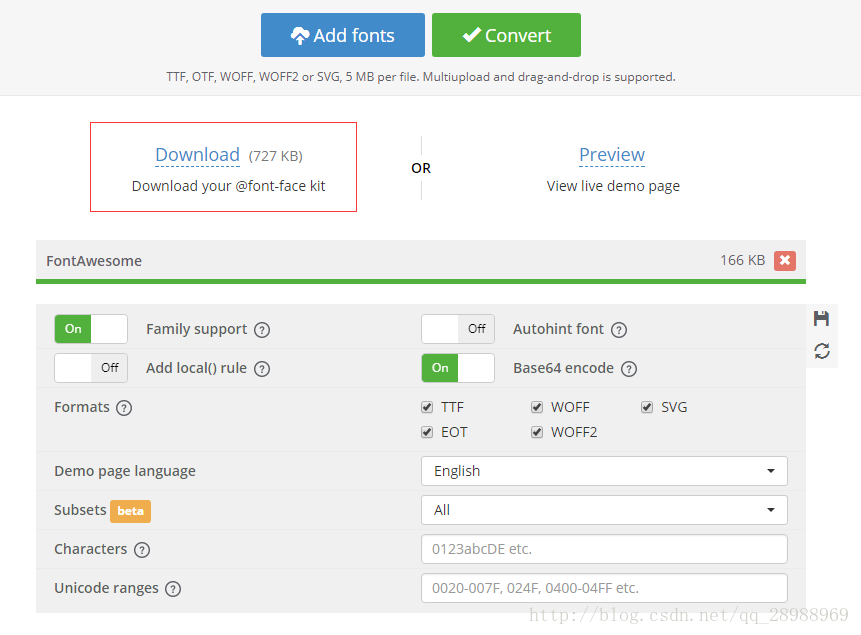
Task: Click the Base64 encode help question mark
Action: [x=629, y=369]
